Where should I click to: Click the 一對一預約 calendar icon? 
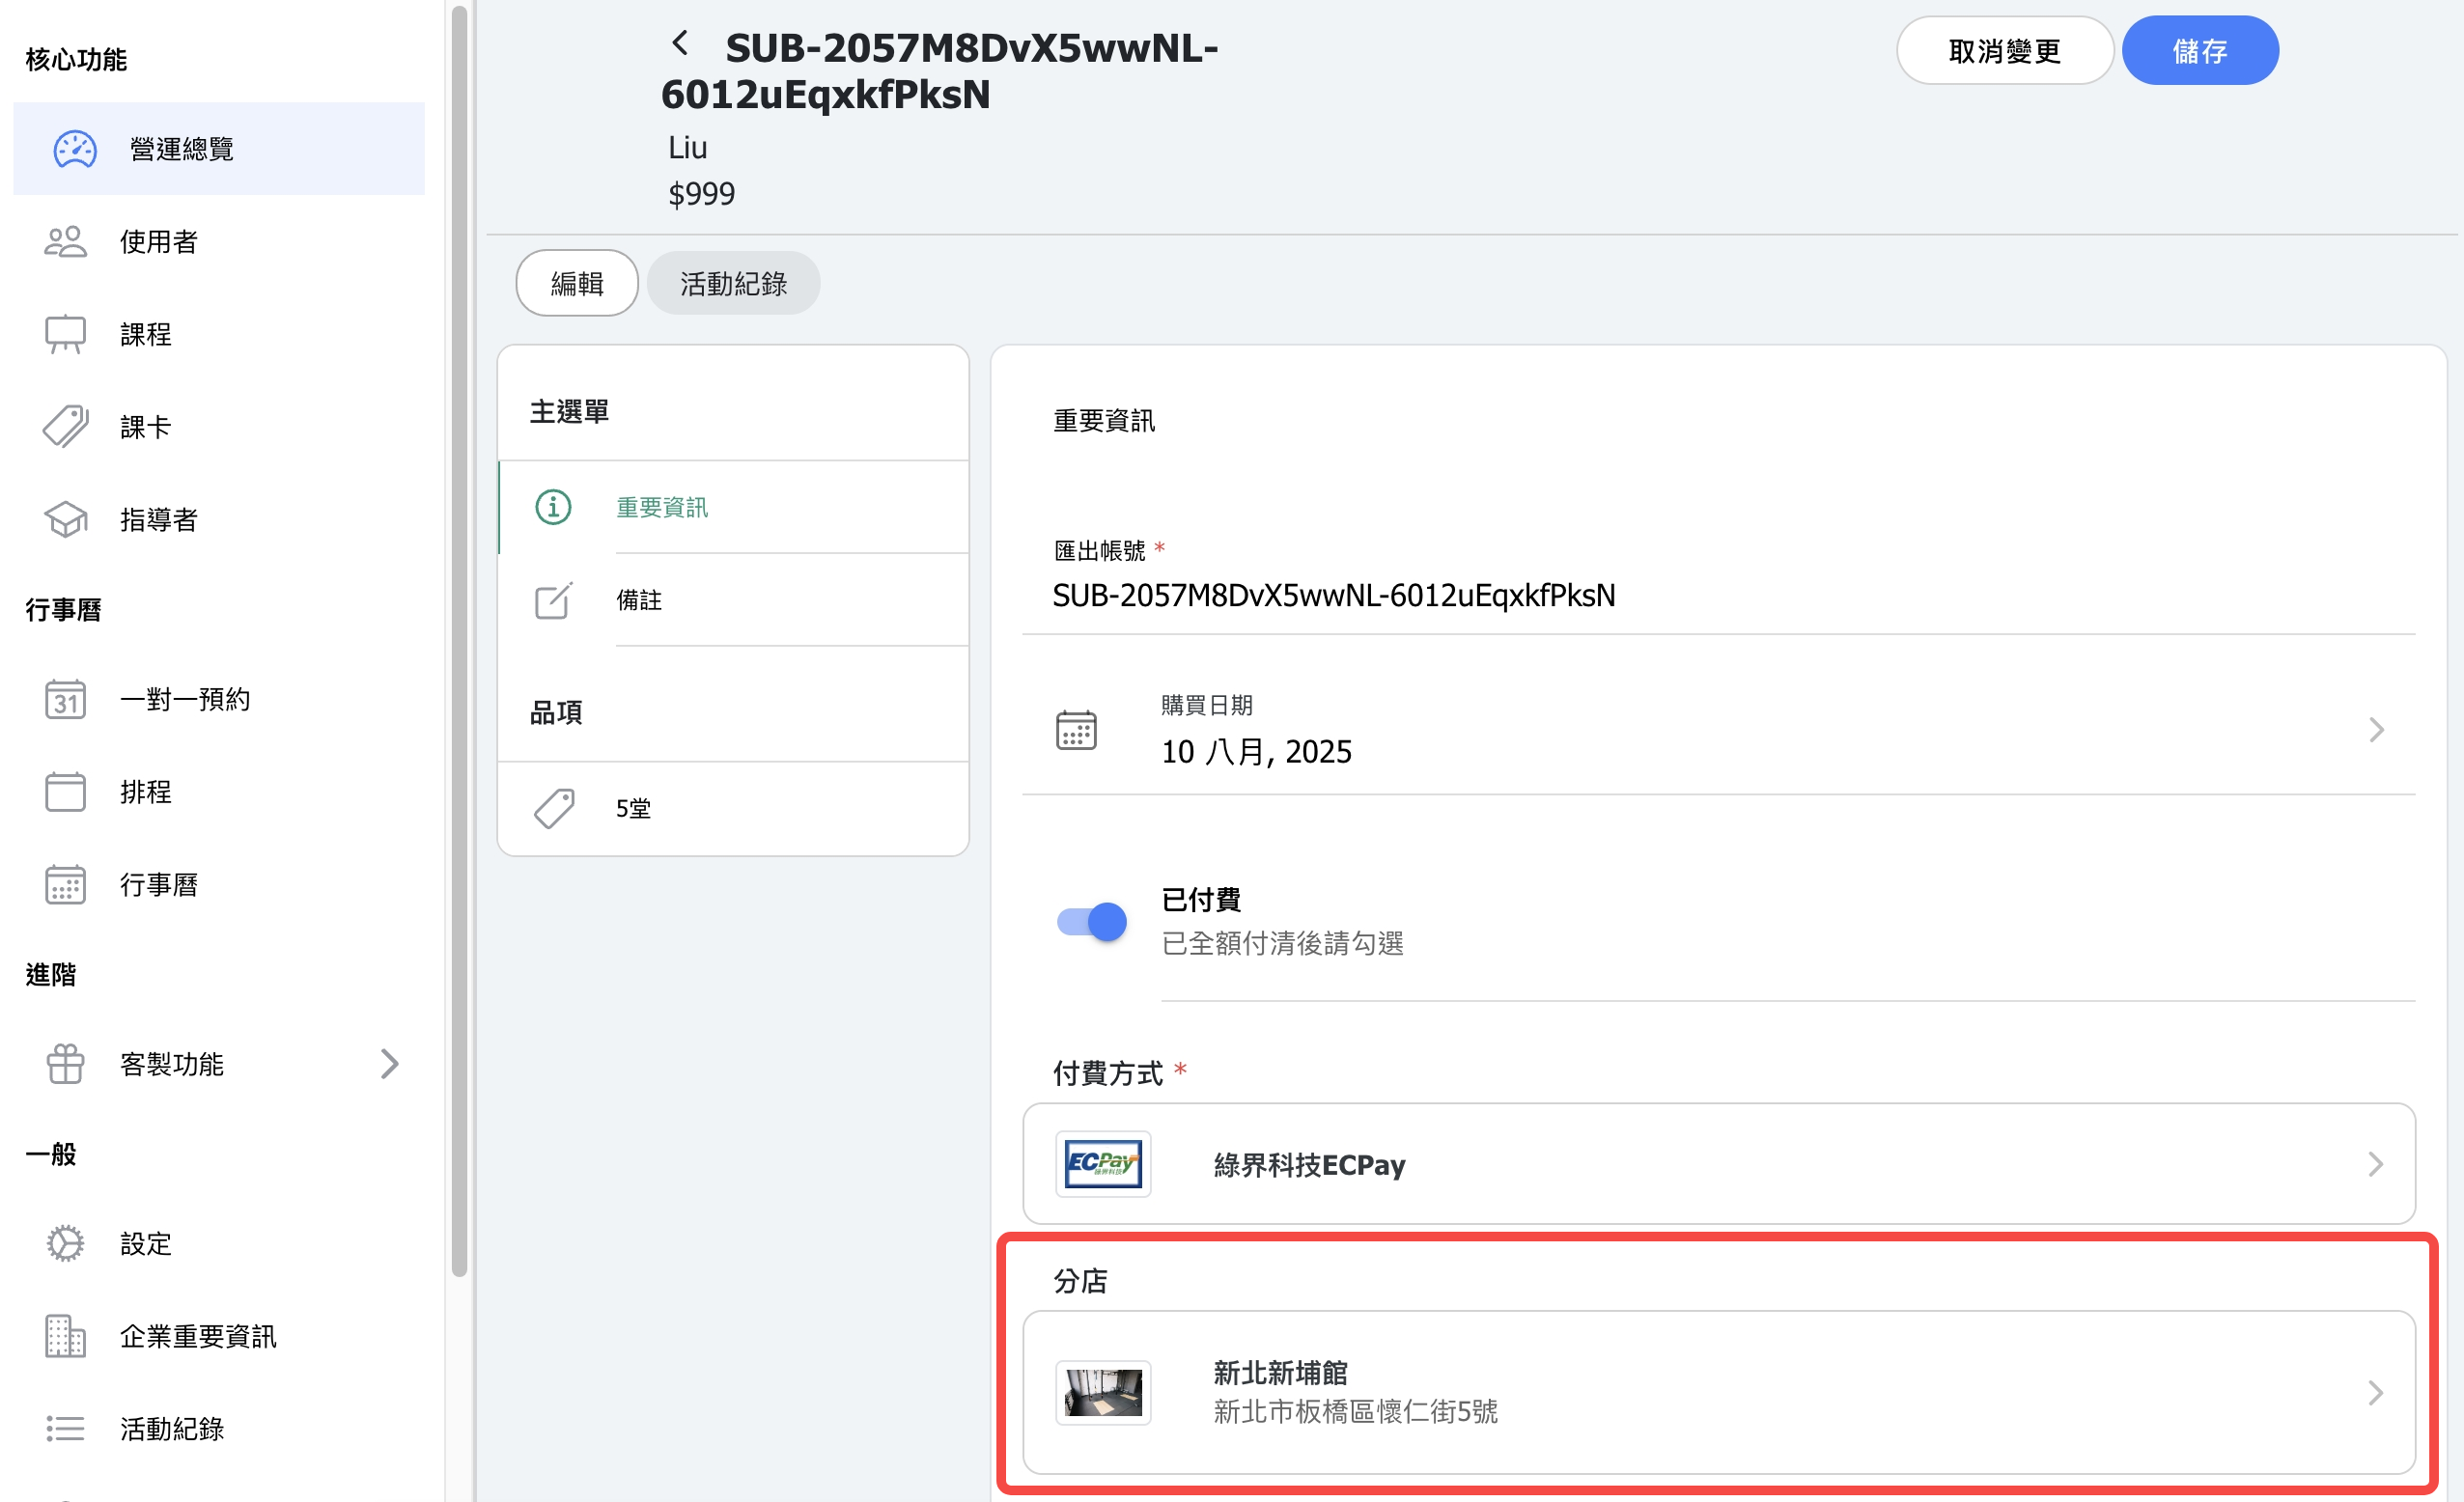point(65,699)
